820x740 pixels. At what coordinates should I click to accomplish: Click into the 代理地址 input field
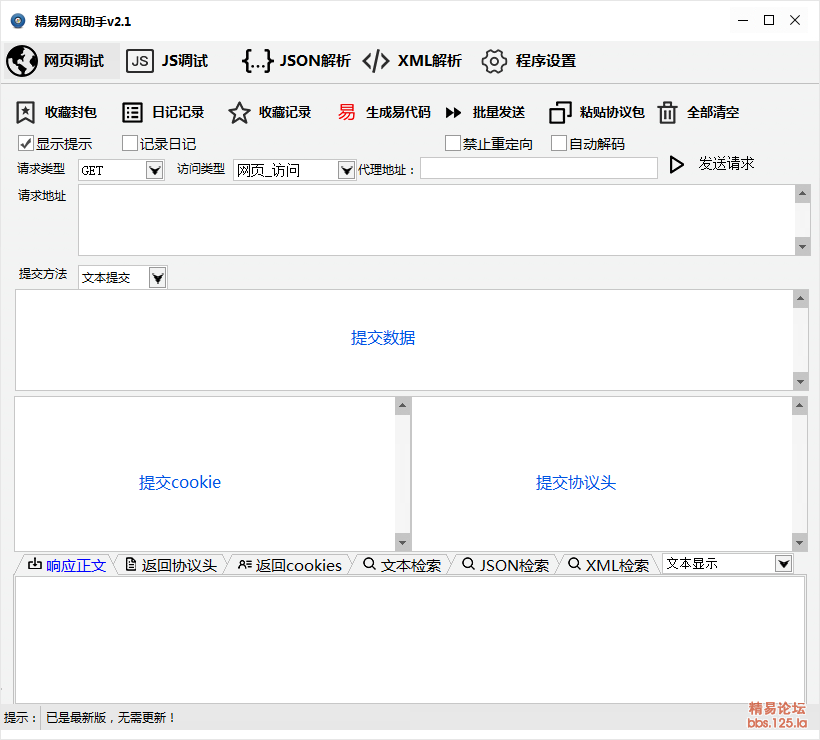[539, 168]
